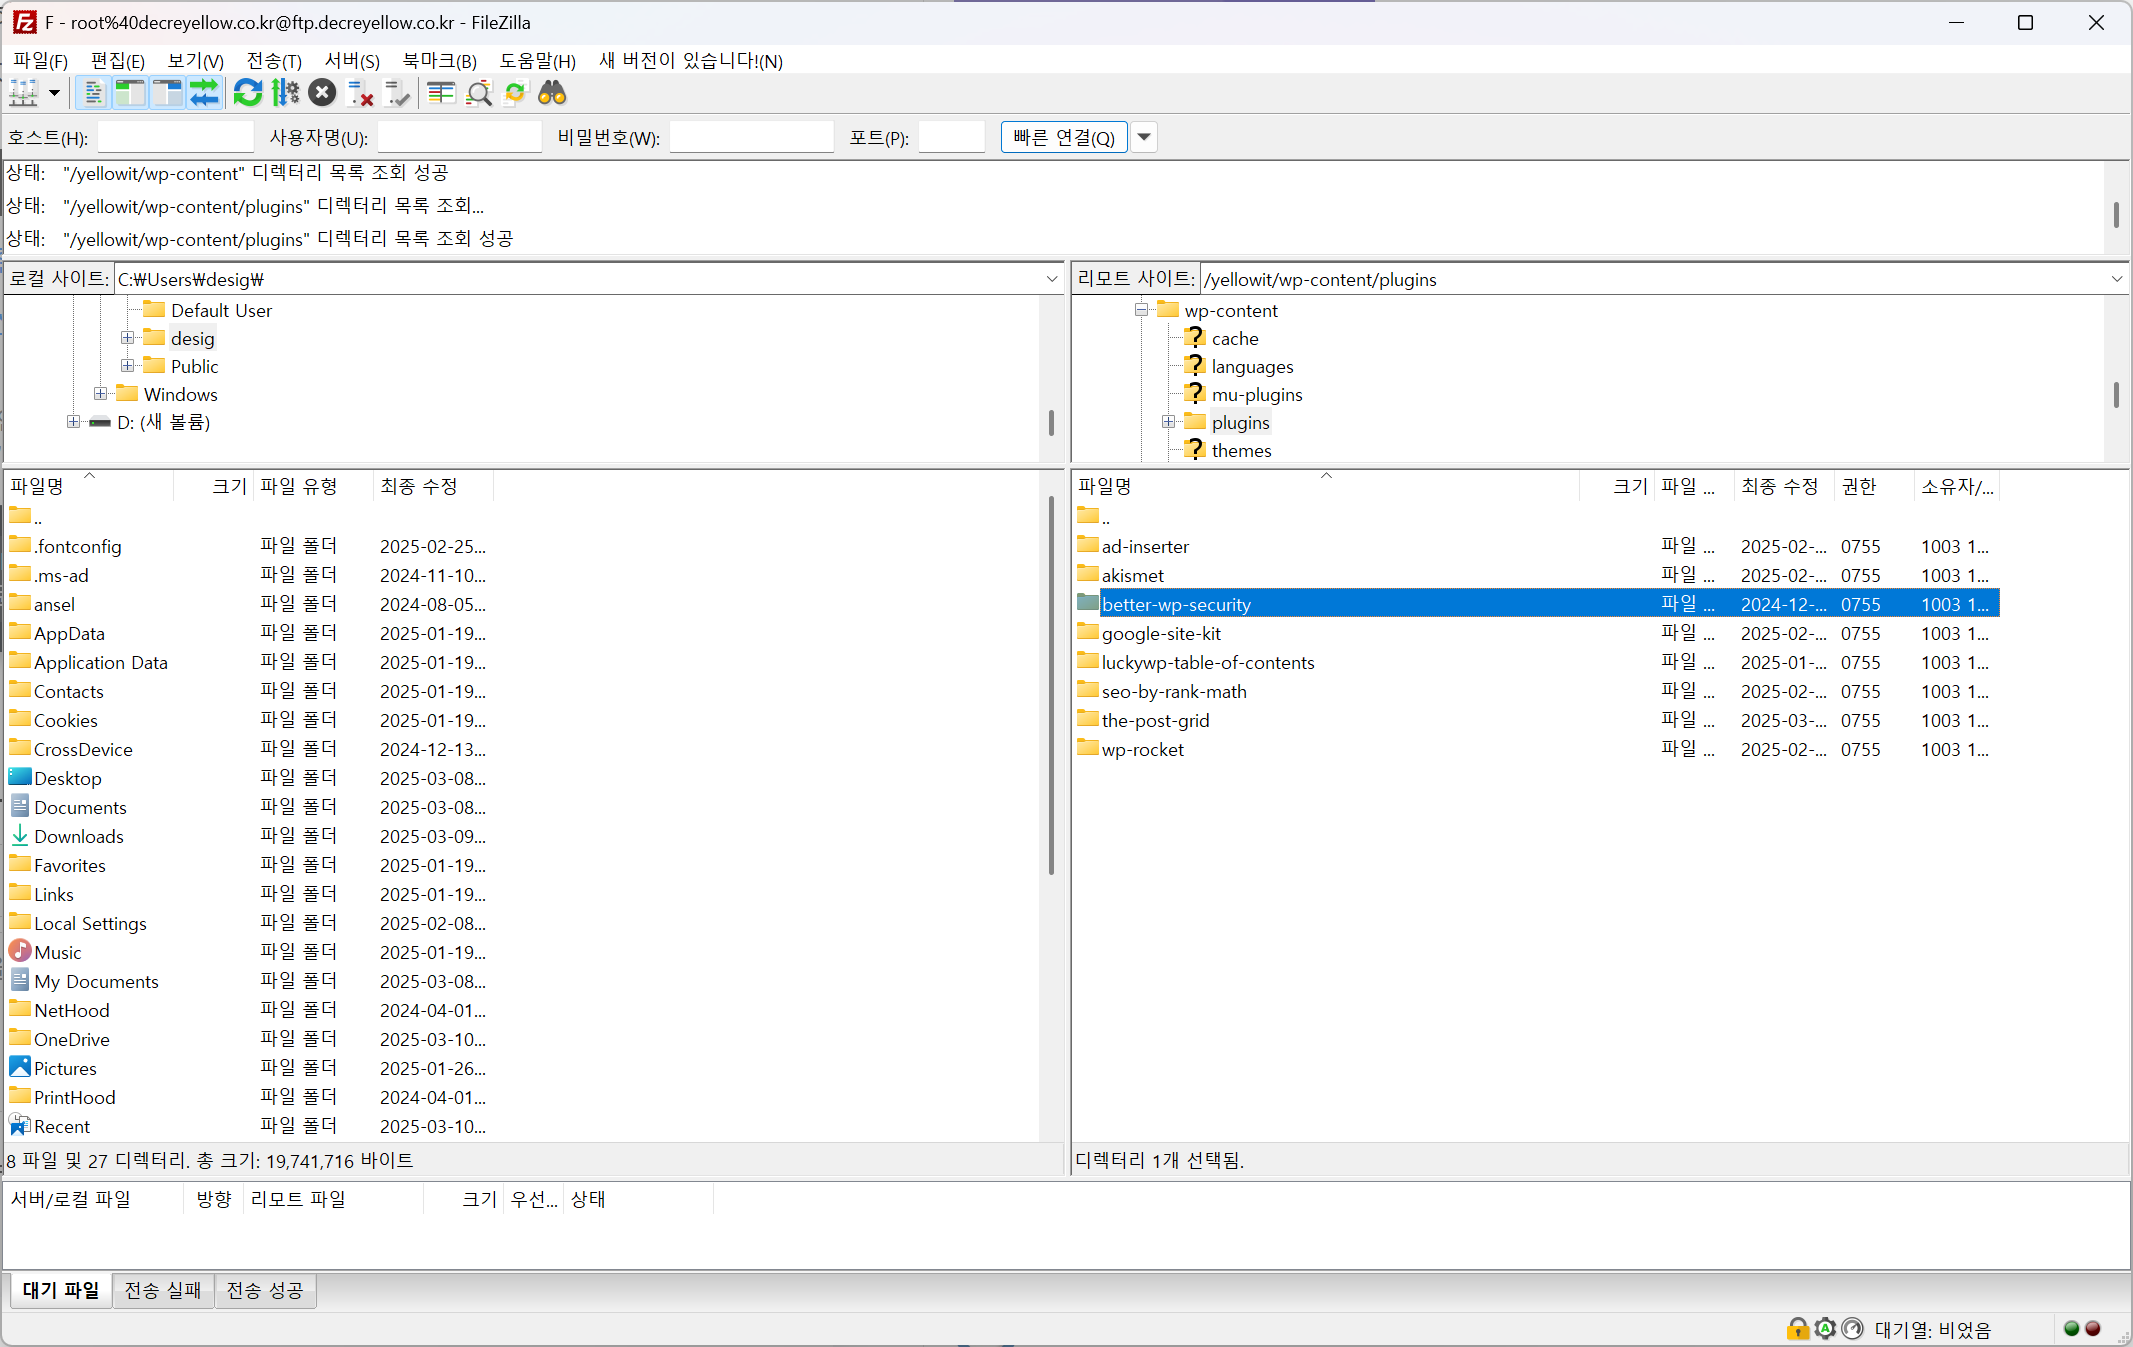The image size is (2133, 1347).
Task: Open Site Manager dropdown arrow
Action: pyautogui.click(x=54, y=93)
